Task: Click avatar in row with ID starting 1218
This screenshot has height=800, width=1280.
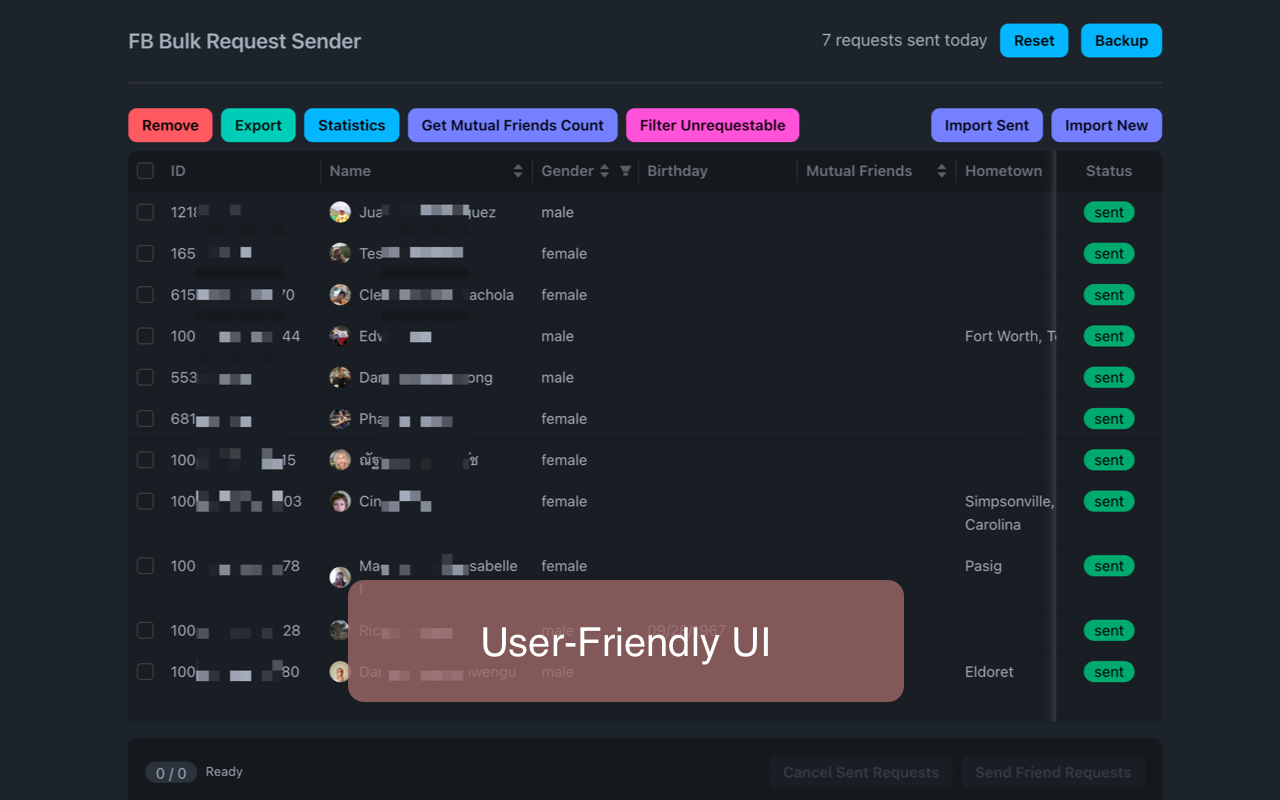Action: click(x=340, y=212)
